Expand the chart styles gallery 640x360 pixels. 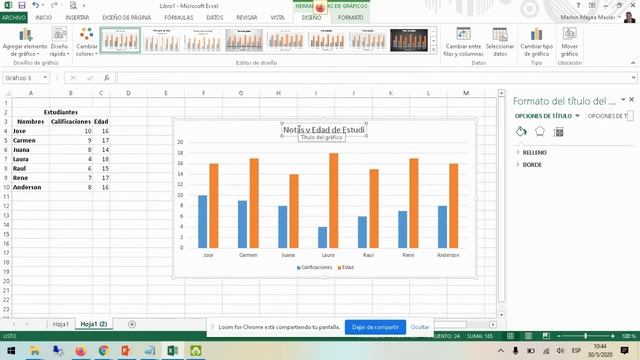(x=433, y=50)
